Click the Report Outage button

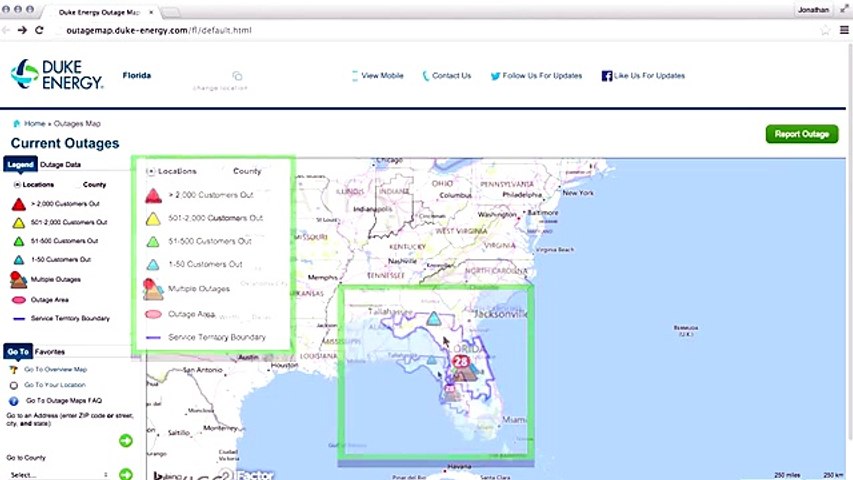(x=802, y=134)
